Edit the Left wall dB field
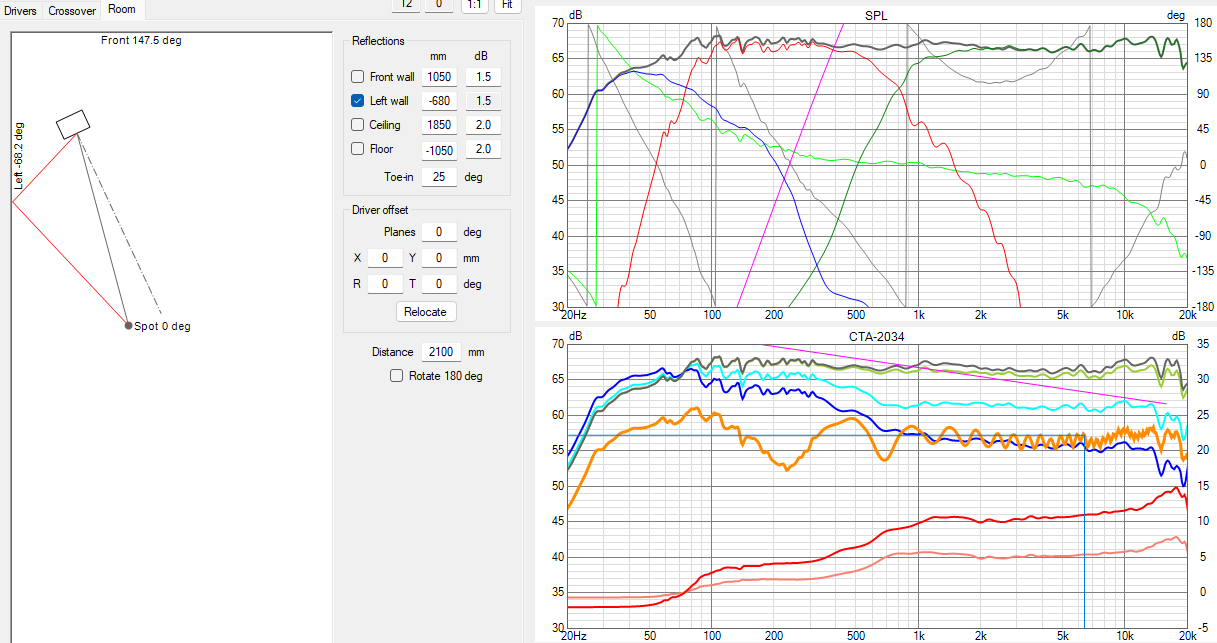Screen dimensions: 1217x643 [483, 101]
